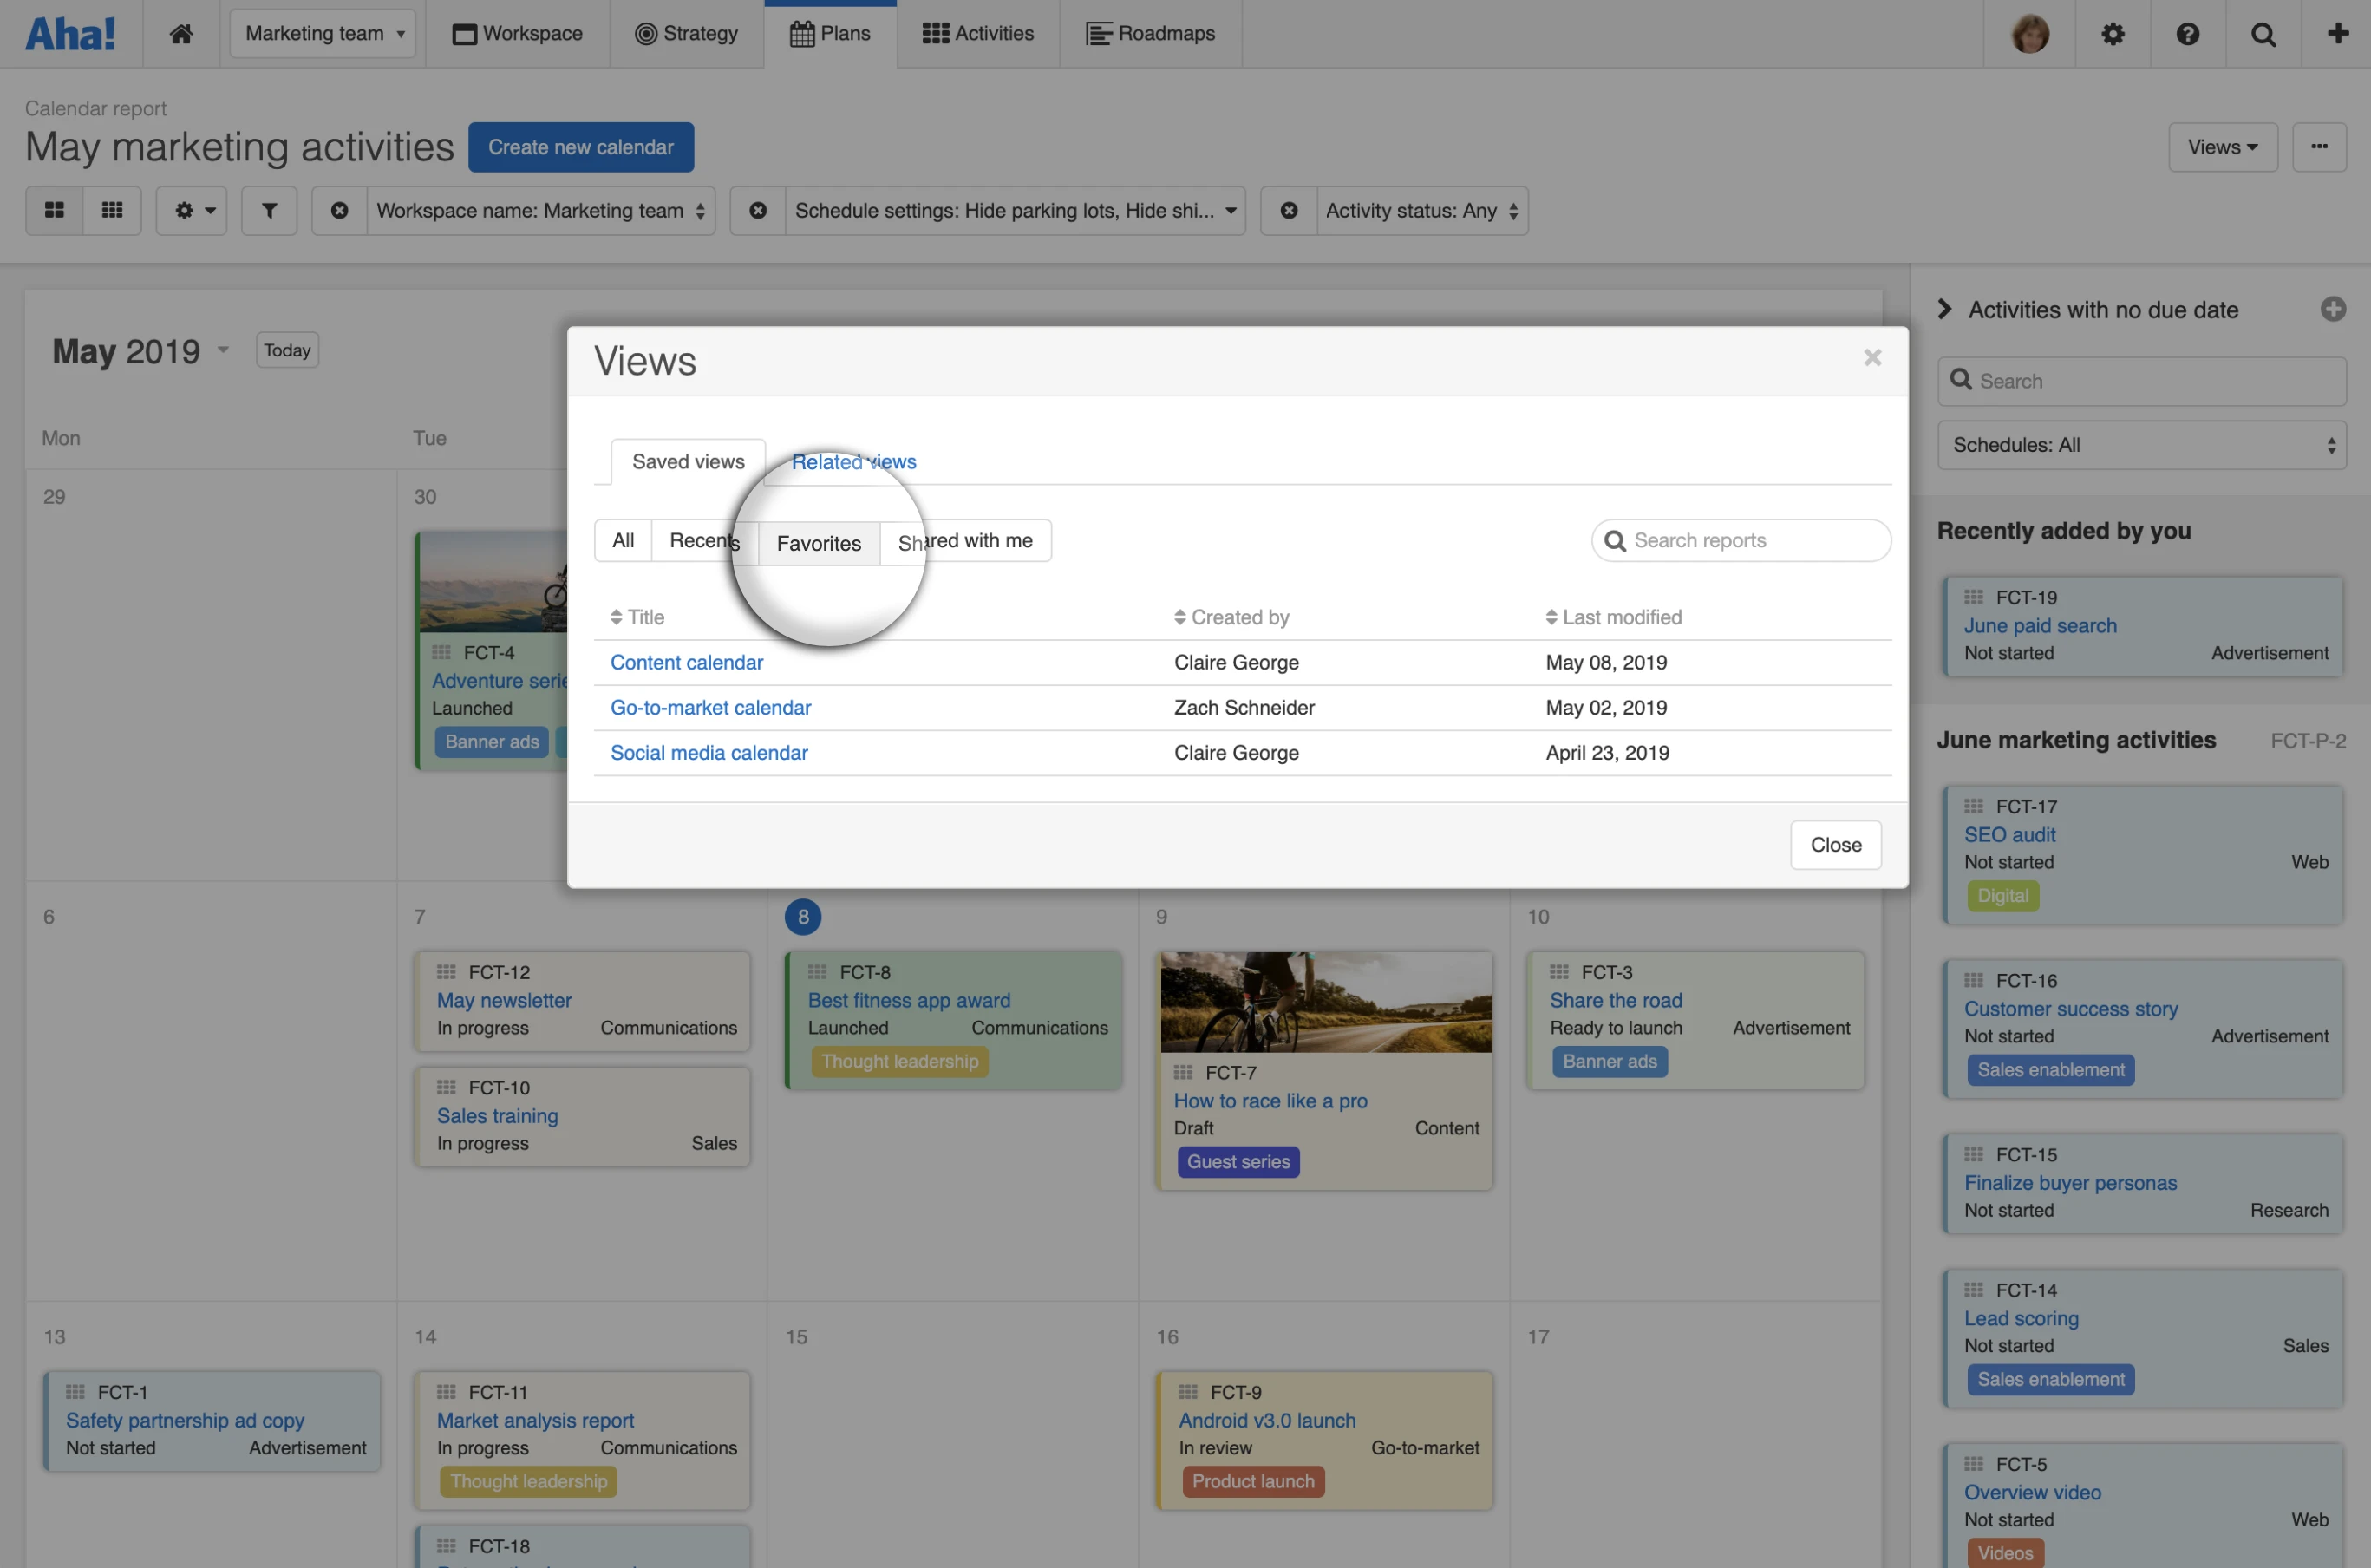Switch to compact grid calendar view
Viewport: 2371px width, 1568px height.
(x=112, y=211)
